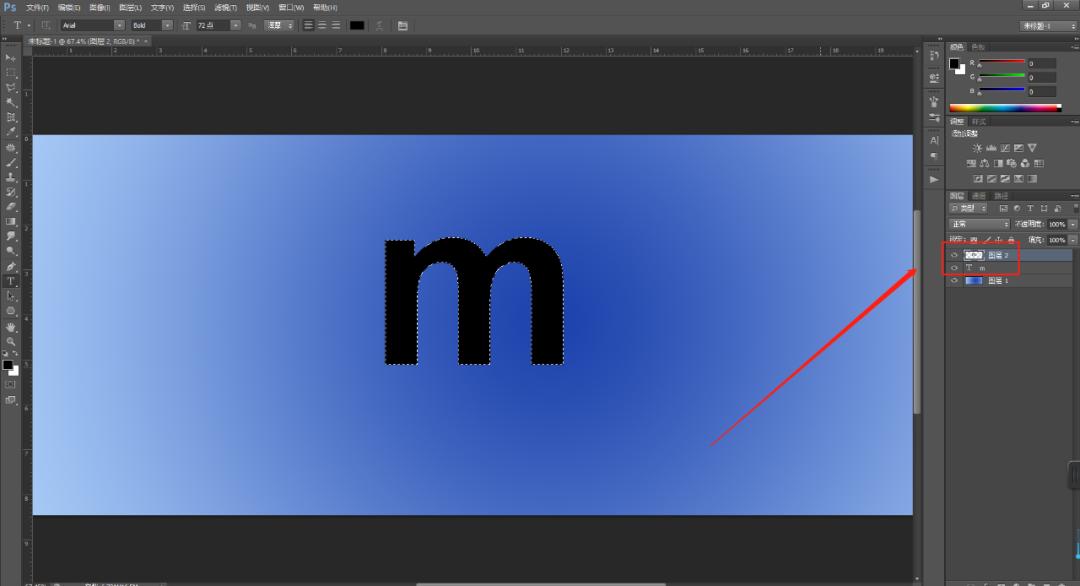The height and width of the screenshot is (586, 1080).
Task: Open the layer blending mode dropdown
Action: point(978,223)
